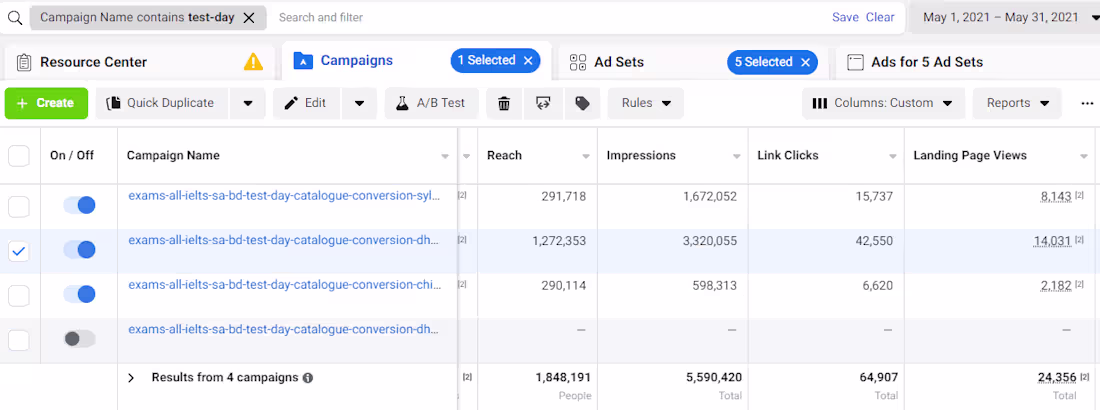Screen dimensions: 1100x410
Task: Switch to the Ad Sets tab
Action: tap(620, 62)
